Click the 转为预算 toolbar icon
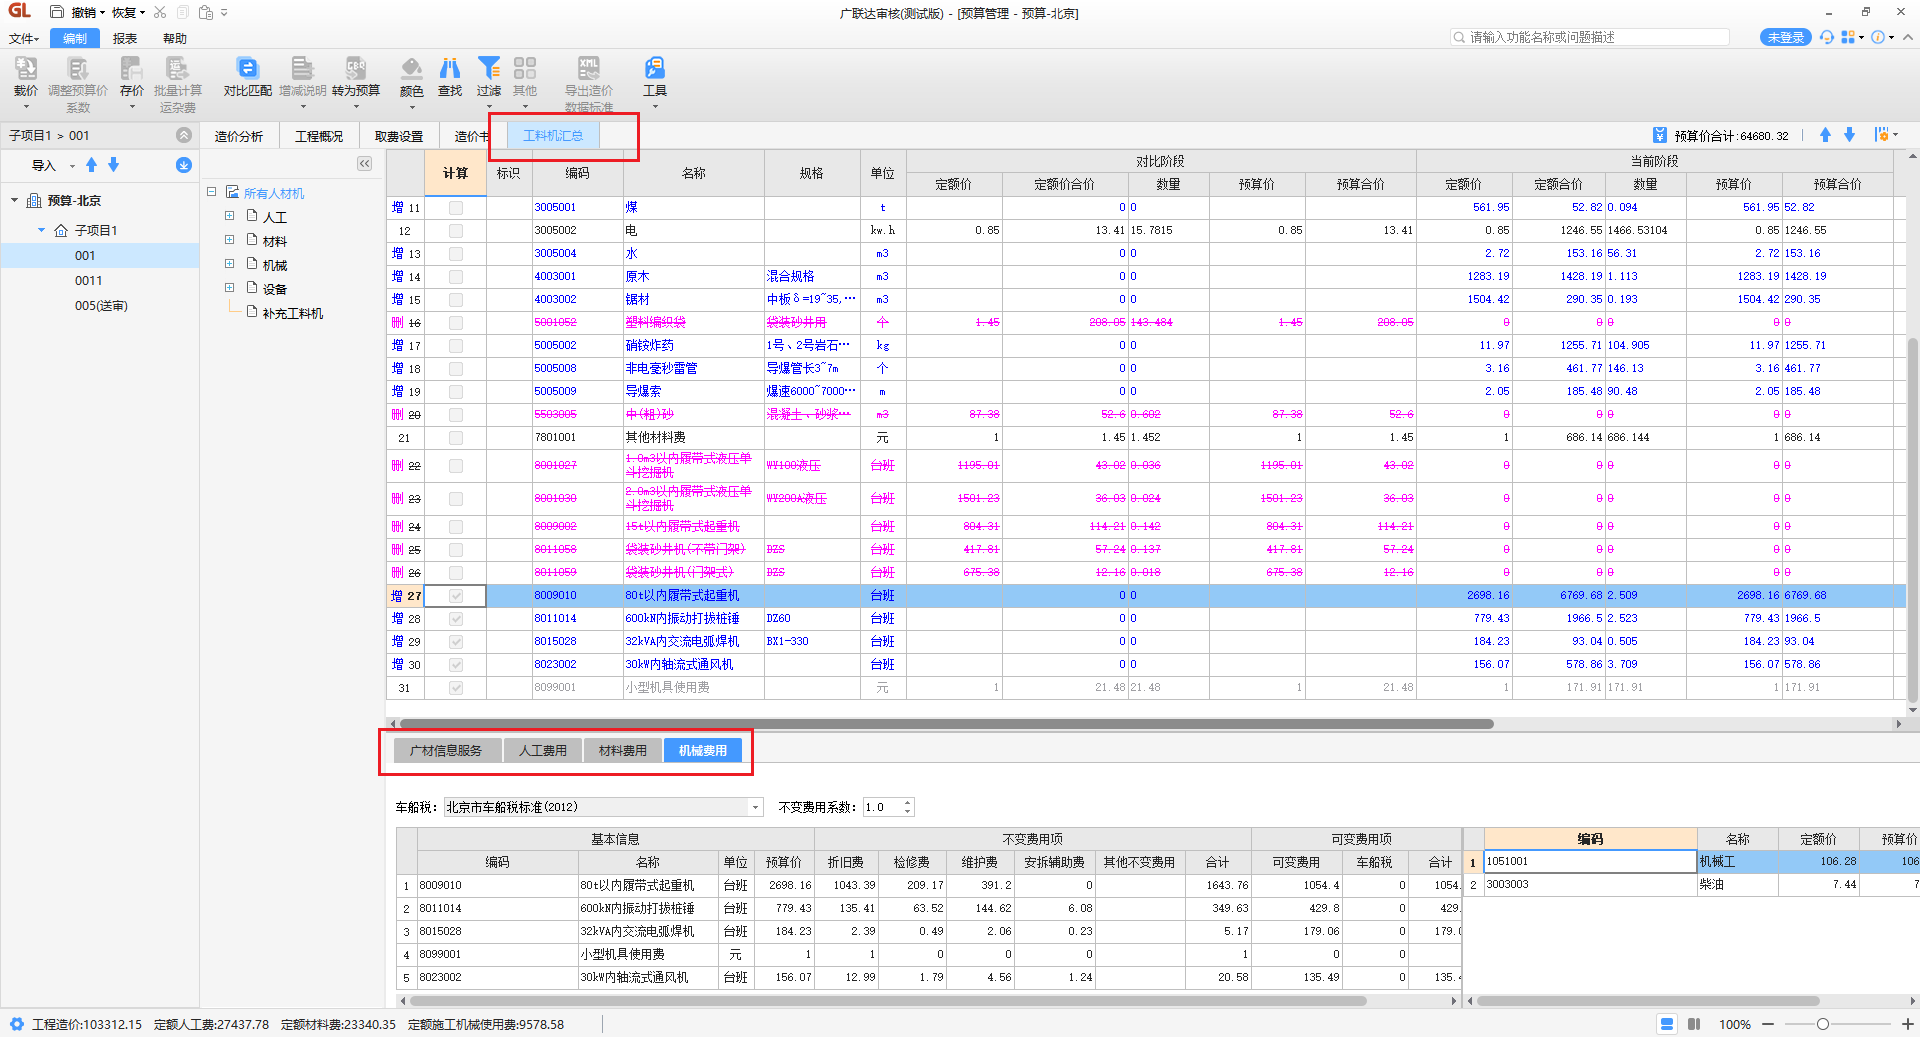Viewport: 1920px width, 1037px height. click(x=356, y=68)
